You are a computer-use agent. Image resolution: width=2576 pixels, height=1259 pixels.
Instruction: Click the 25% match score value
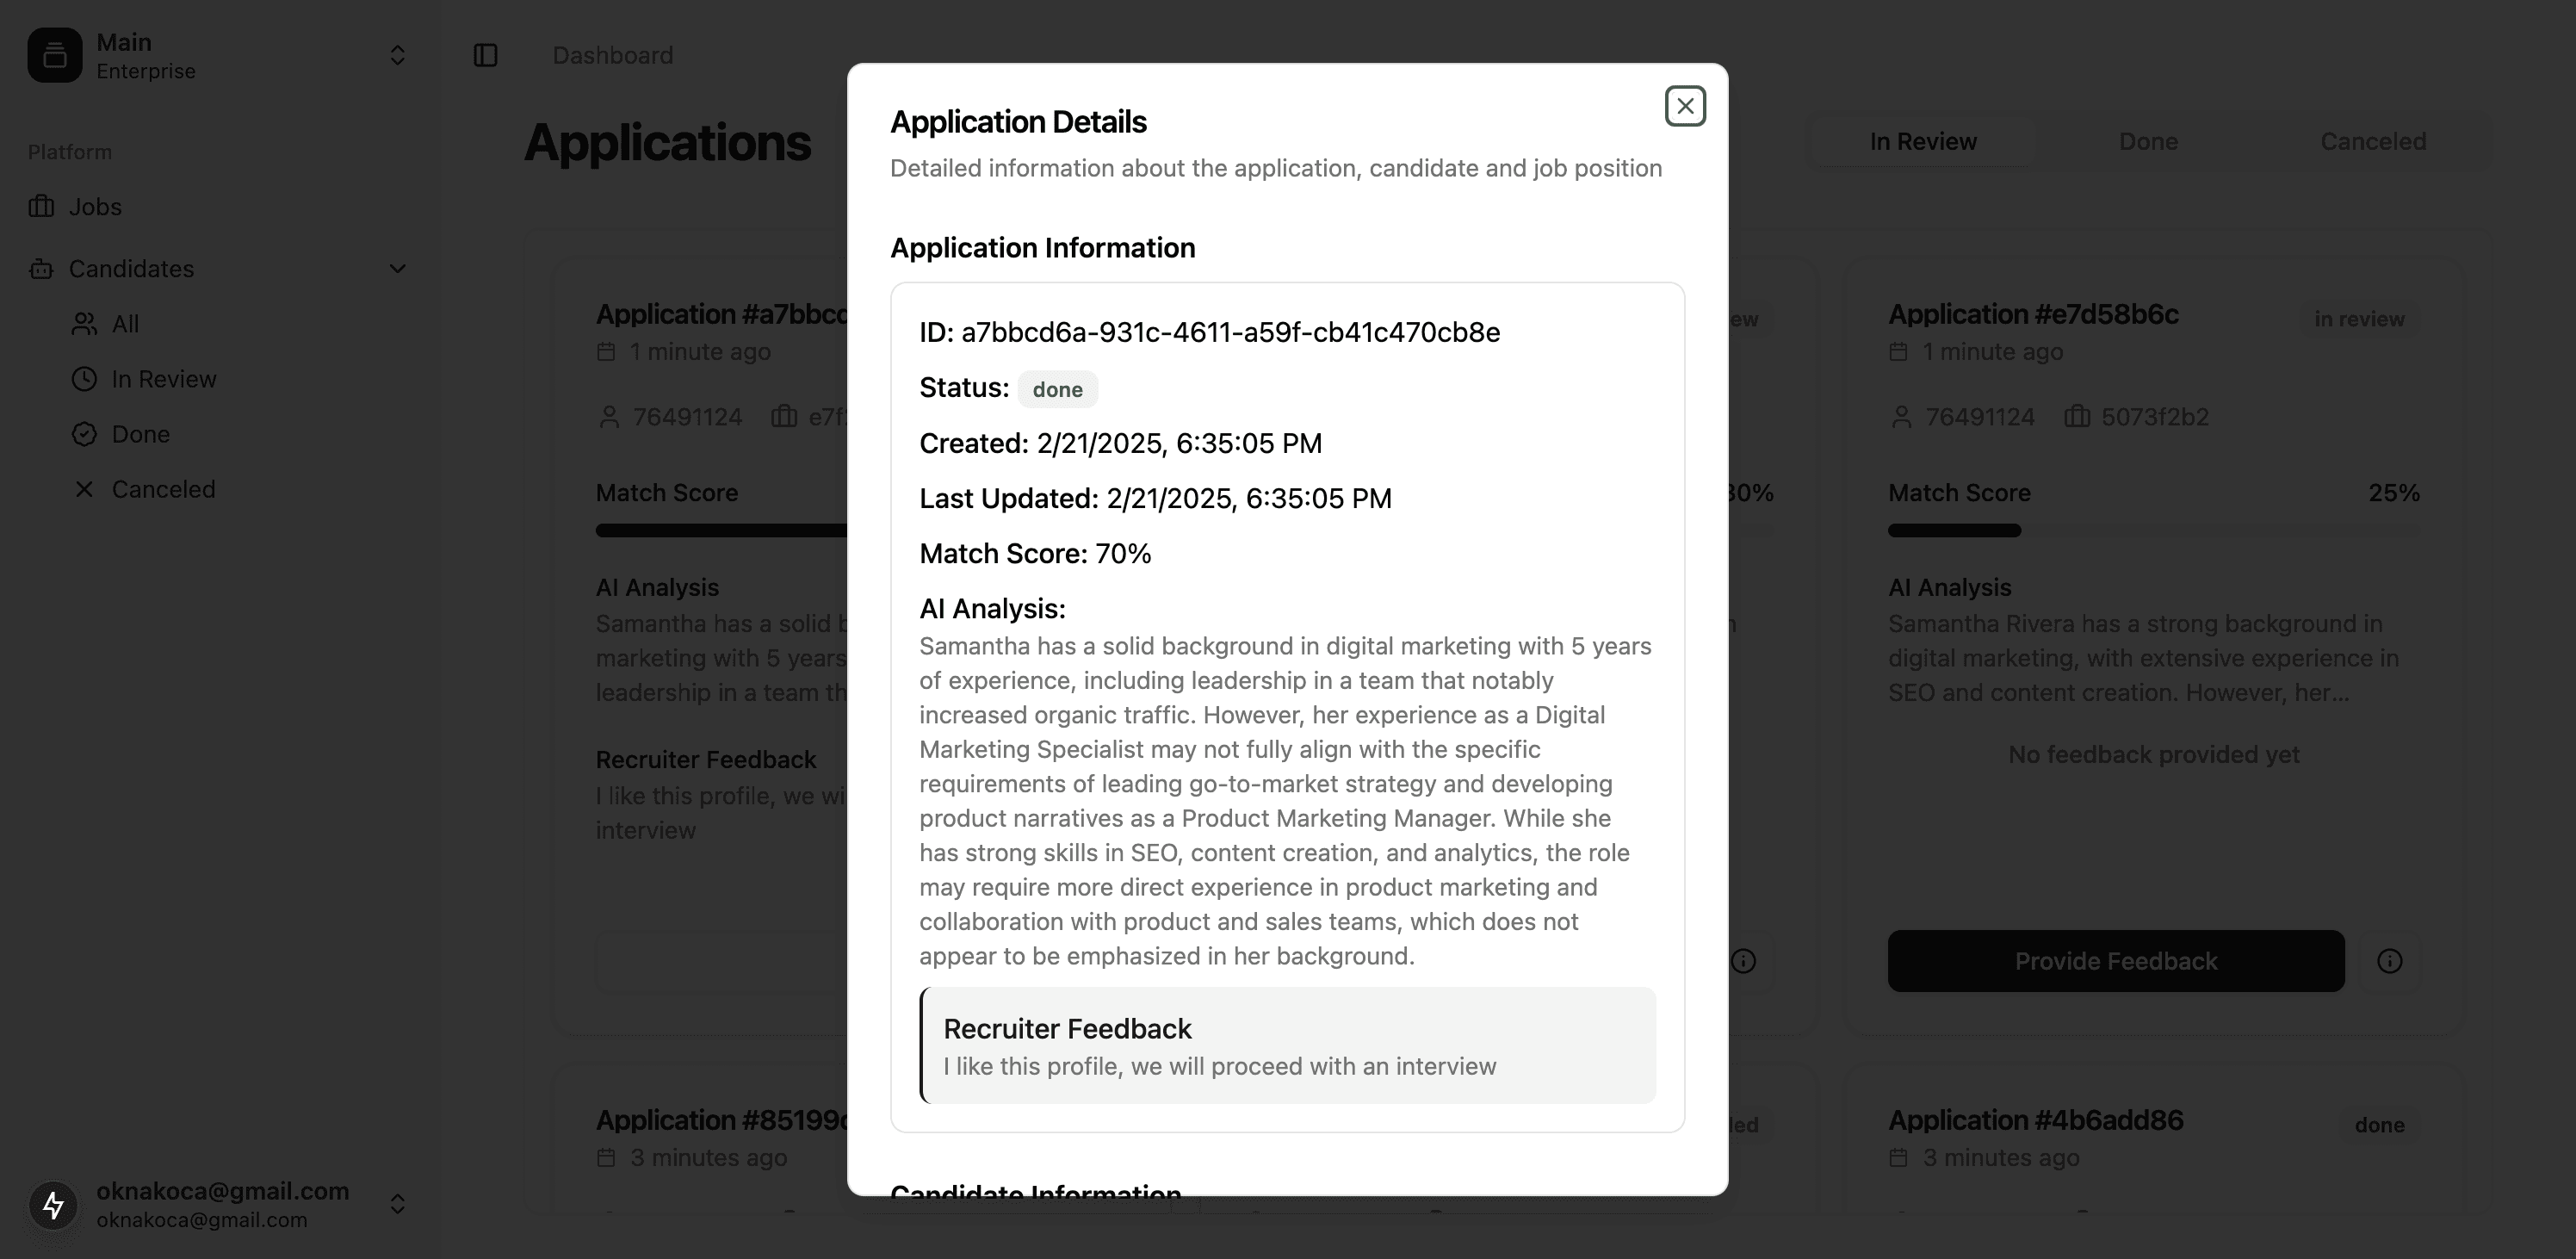[2394, 493]
